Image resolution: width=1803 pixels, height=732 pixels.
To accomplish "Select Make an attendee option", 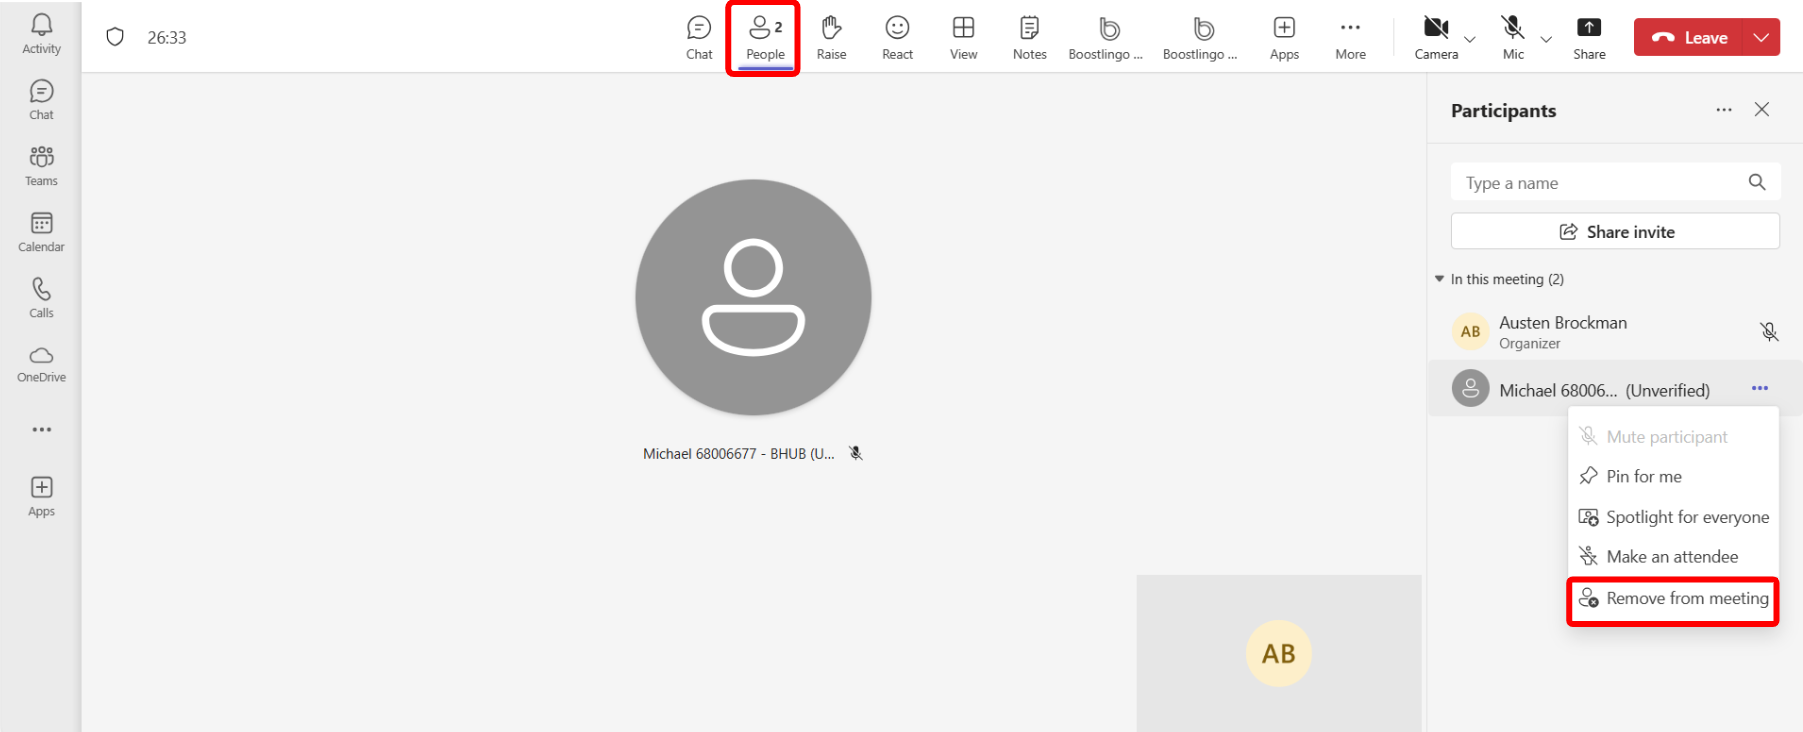I will 1671,557.
